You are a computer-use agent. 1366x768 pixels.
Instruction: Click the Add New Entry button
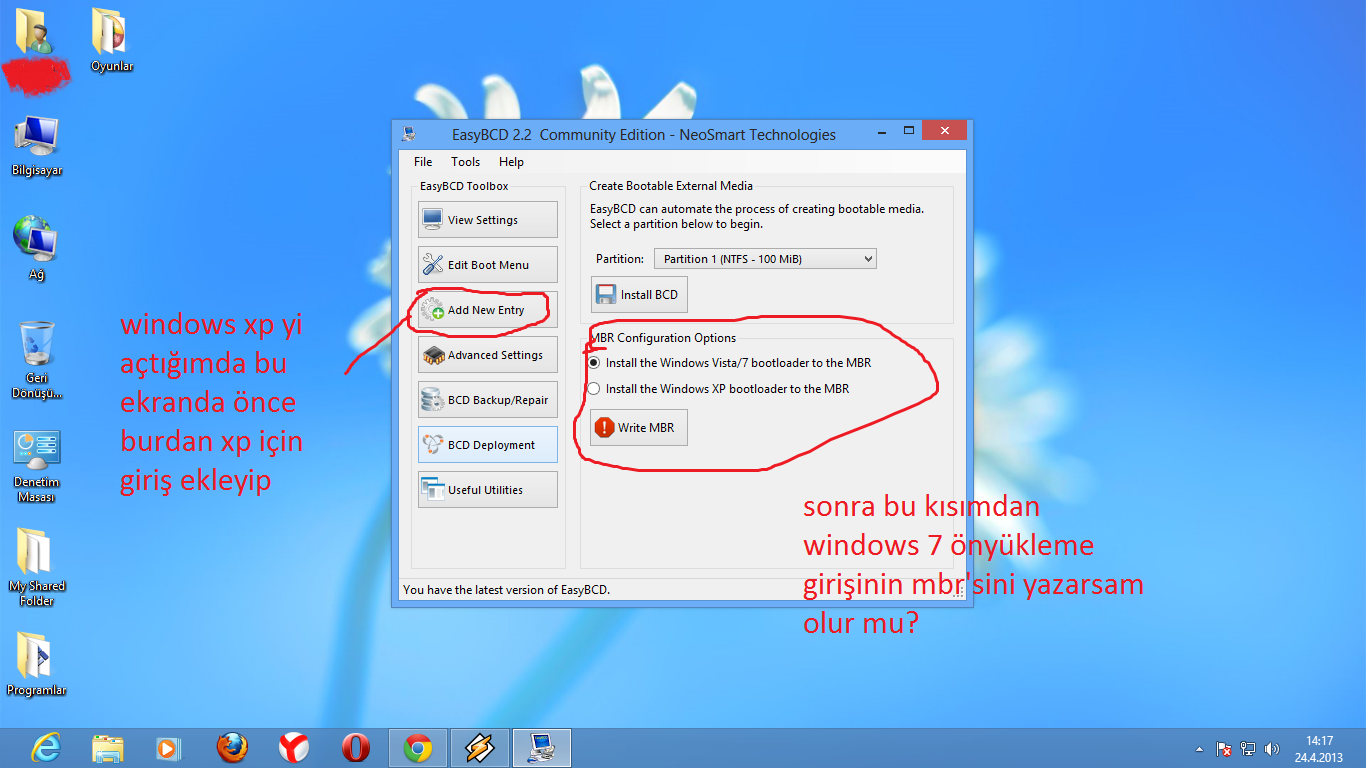pos(487,310)
